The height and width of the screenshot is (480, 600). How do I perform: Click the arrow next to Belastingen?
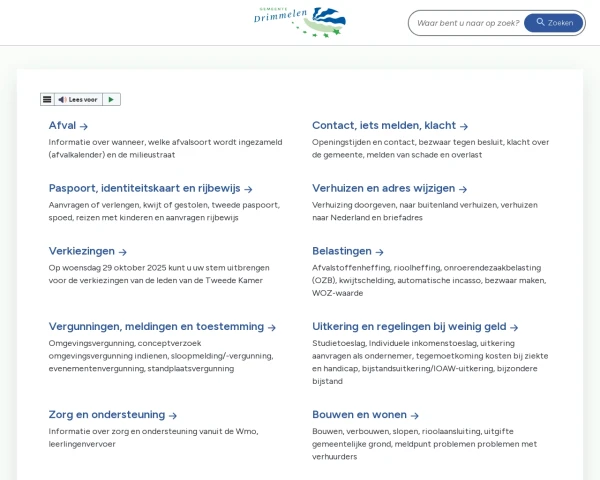click(379, 252)
